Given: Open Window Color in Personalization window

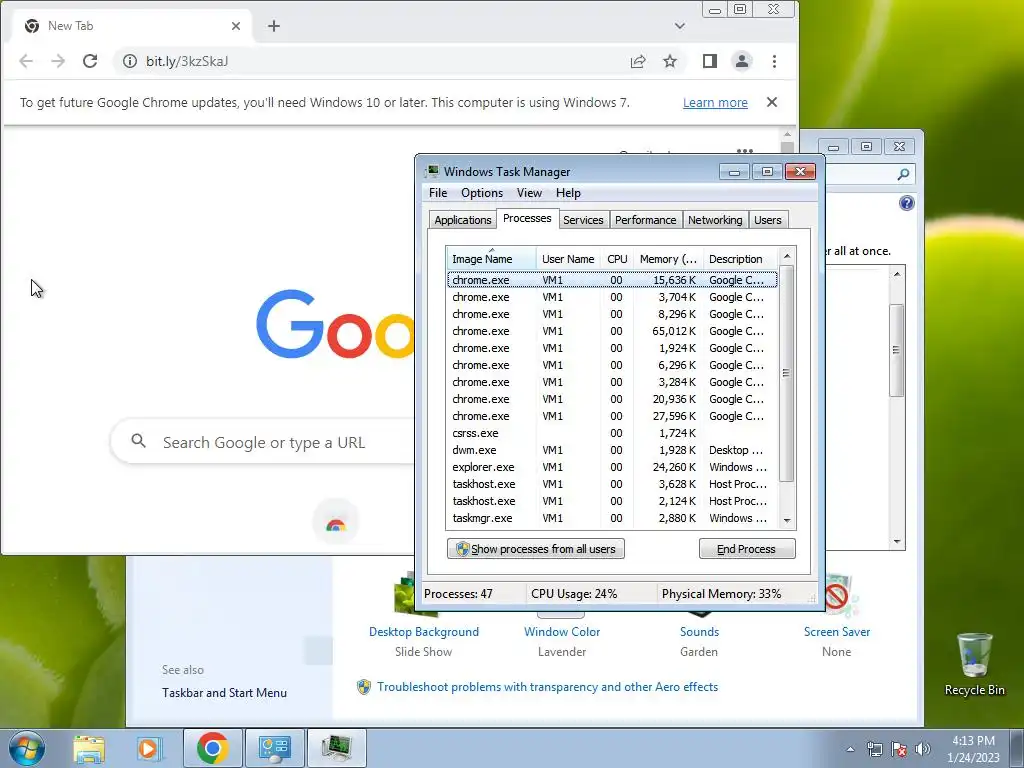Looking at the screenshot, I should 562,632.
